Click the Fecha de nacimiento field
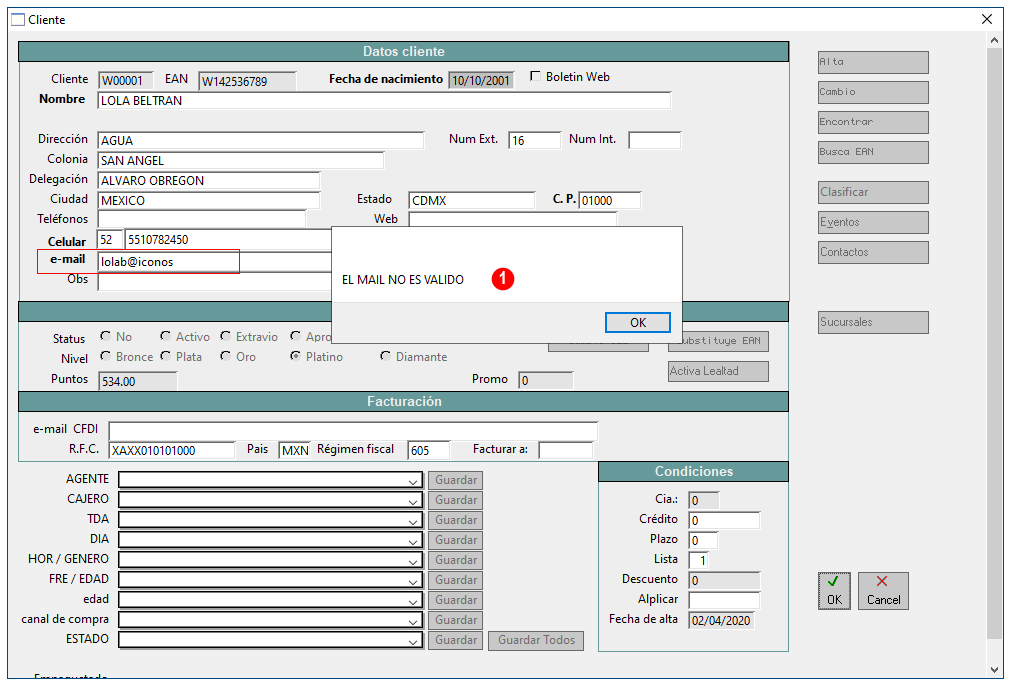 coord(481,81)
